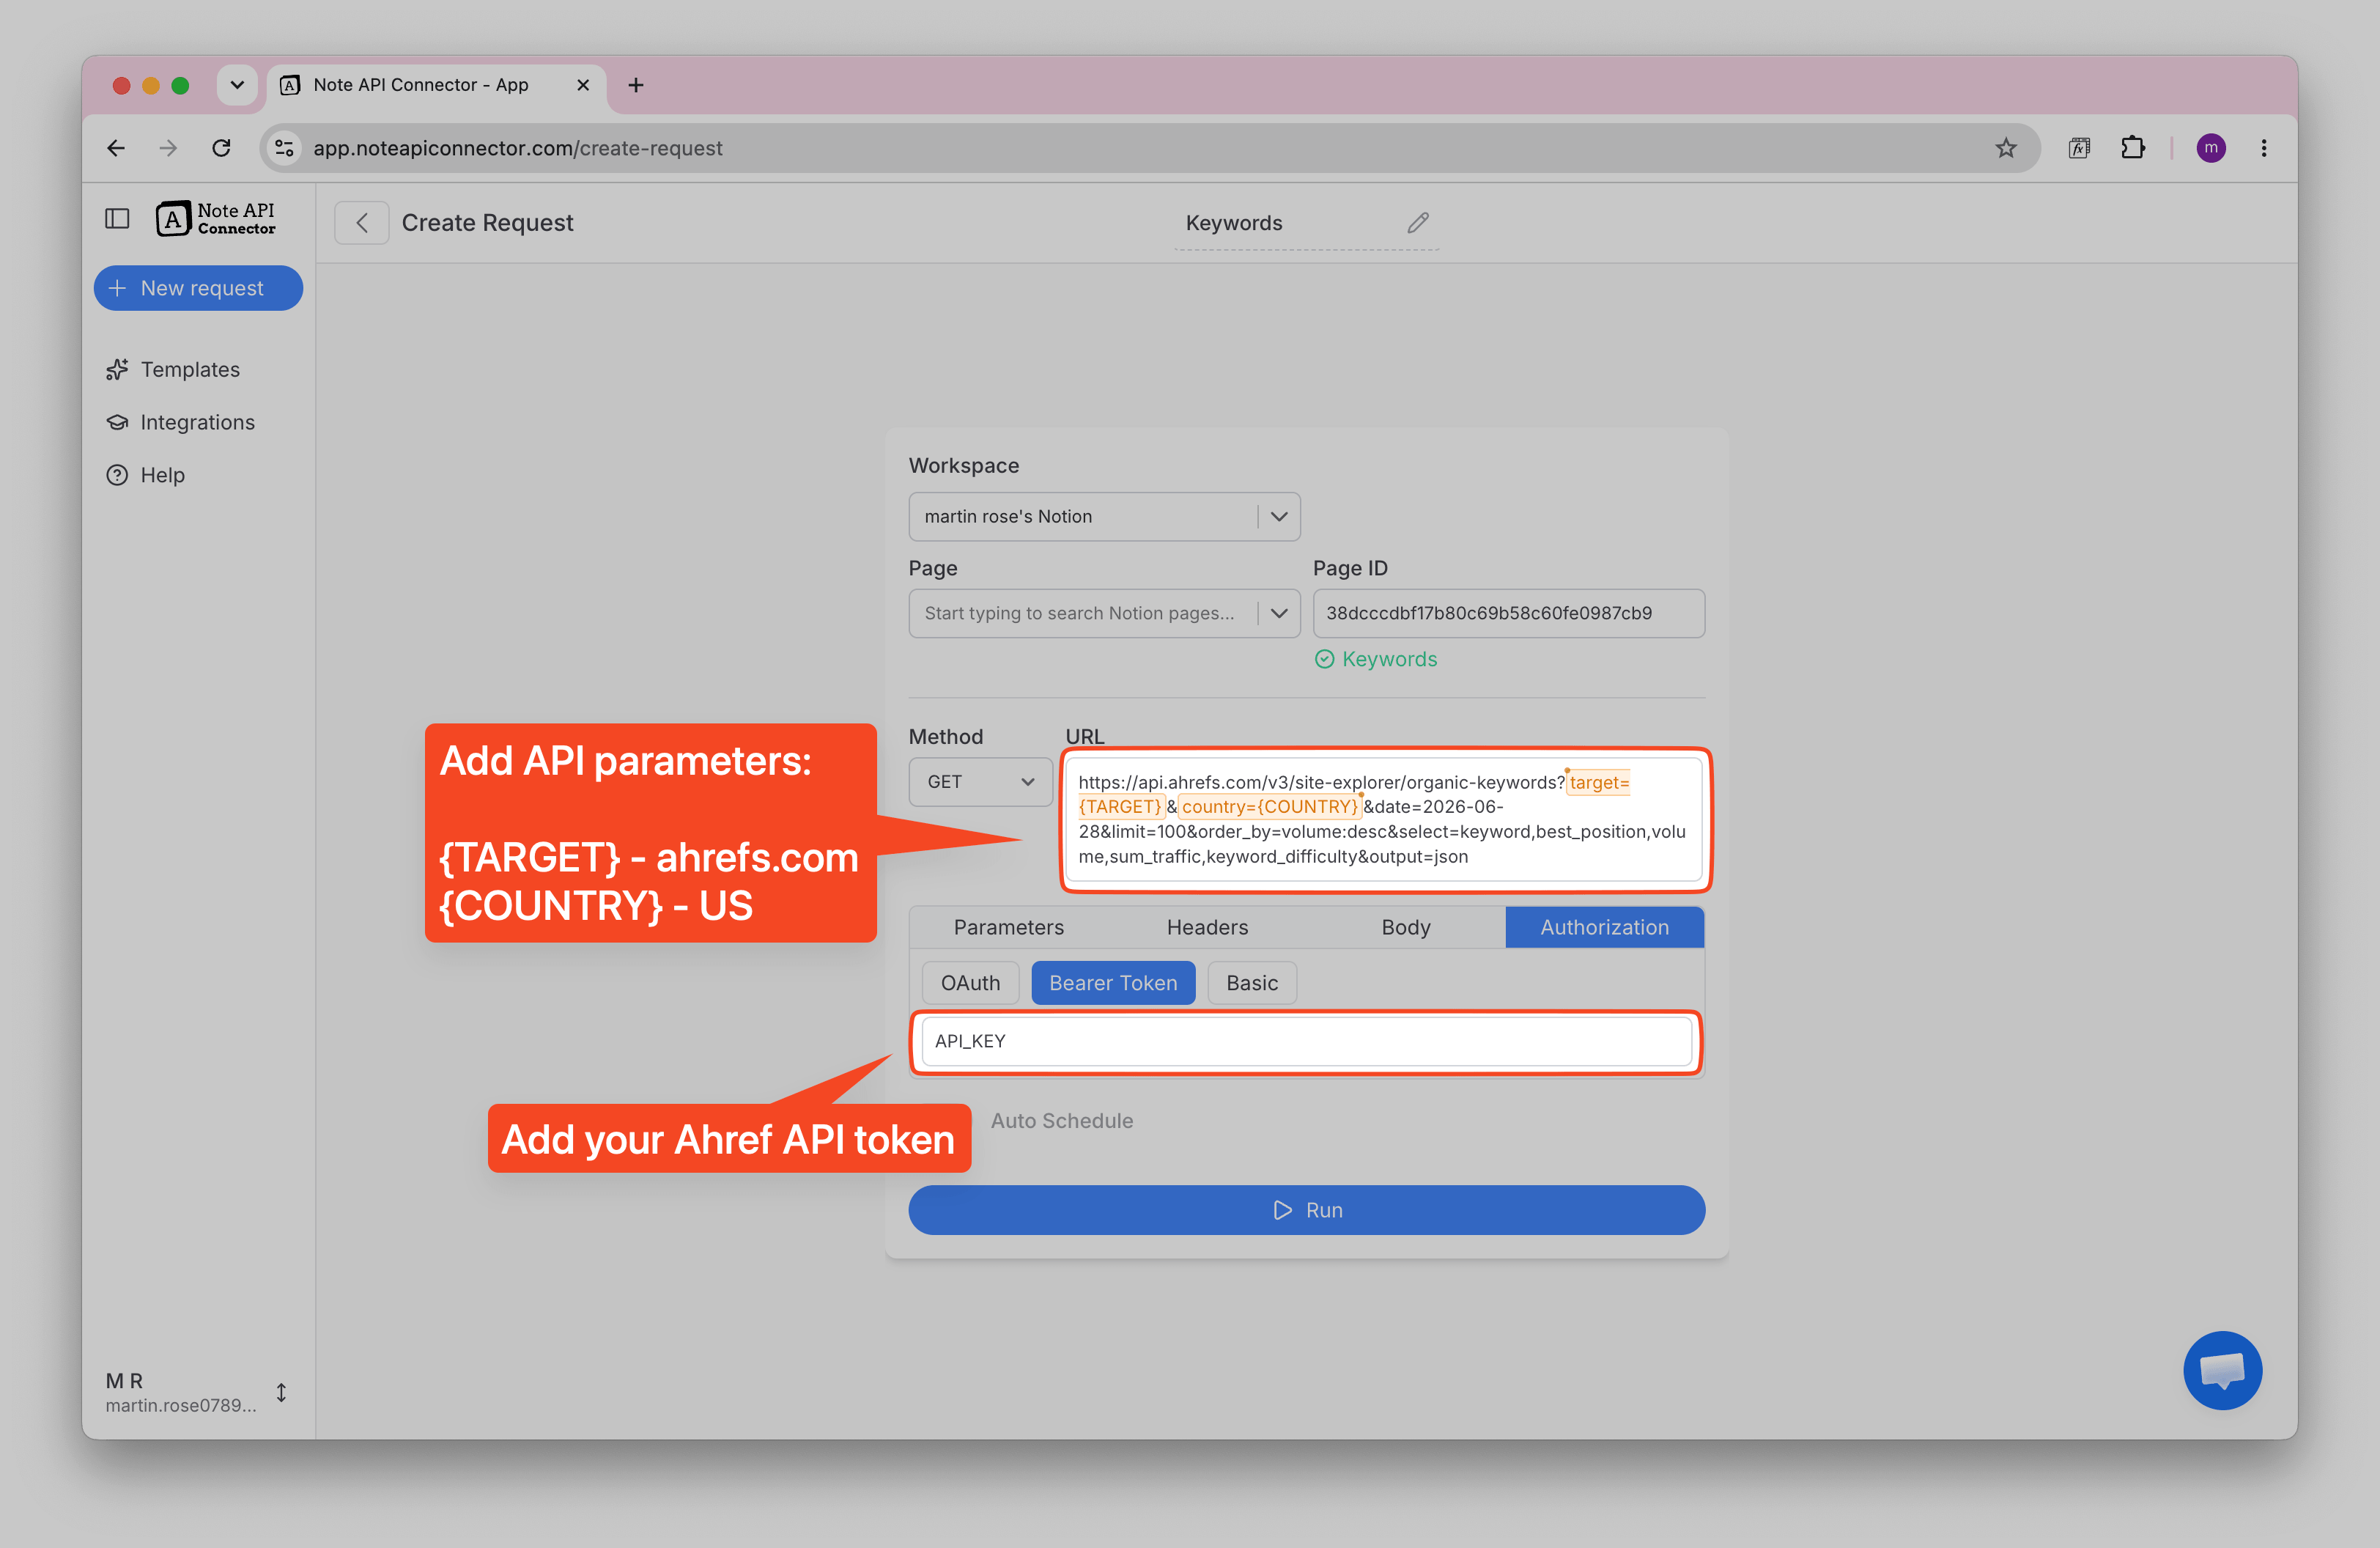Expand the account switcher arrows

pyautogui.click(x=282, y=1392)
